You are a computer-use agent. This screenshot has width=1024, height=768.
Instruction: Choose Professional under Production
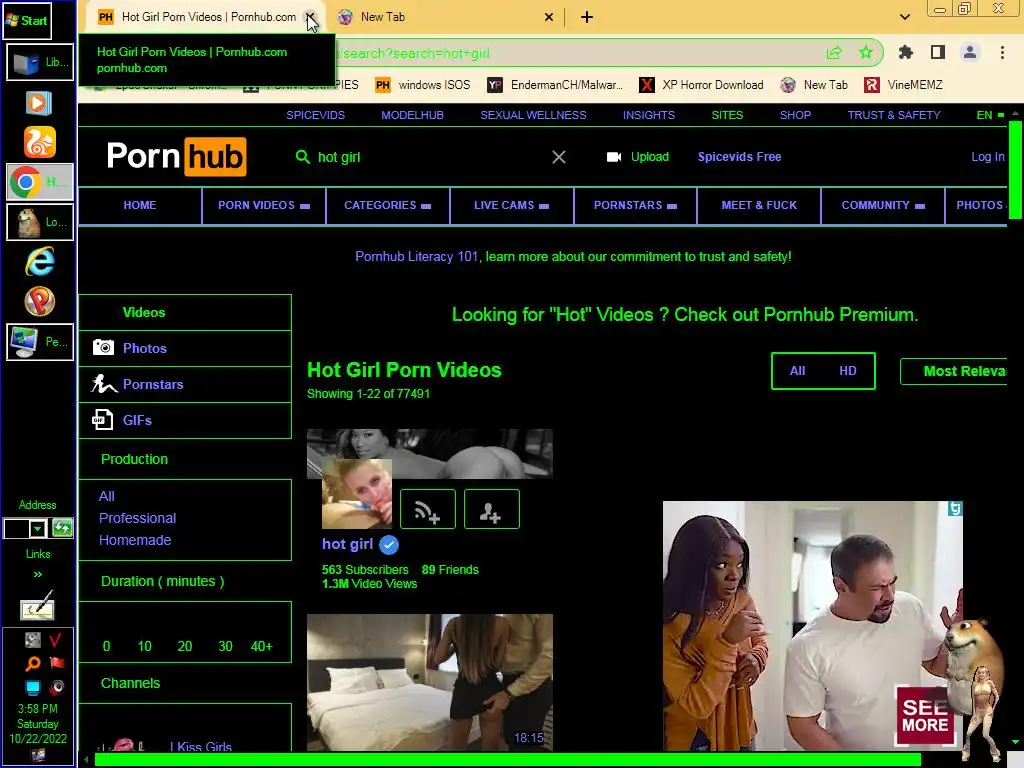click(x=137, y=518)
